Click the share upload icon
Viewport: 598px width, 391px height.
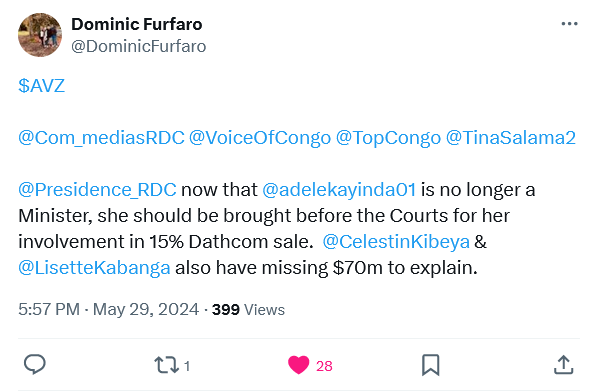tap(563, 365)
